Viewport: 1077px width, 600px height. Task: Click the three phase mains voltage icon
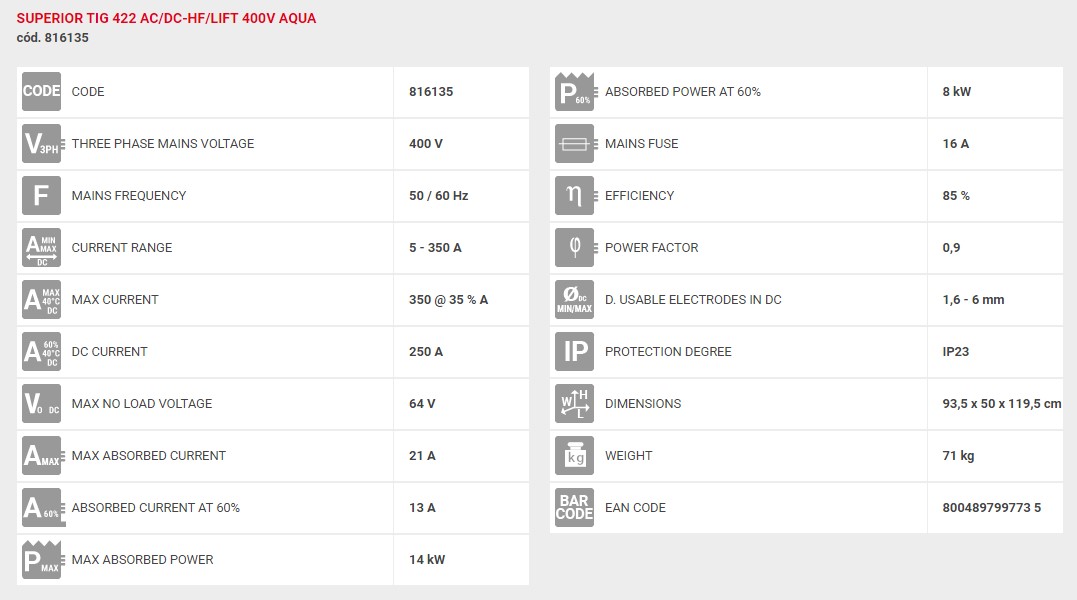click(41, 143)
